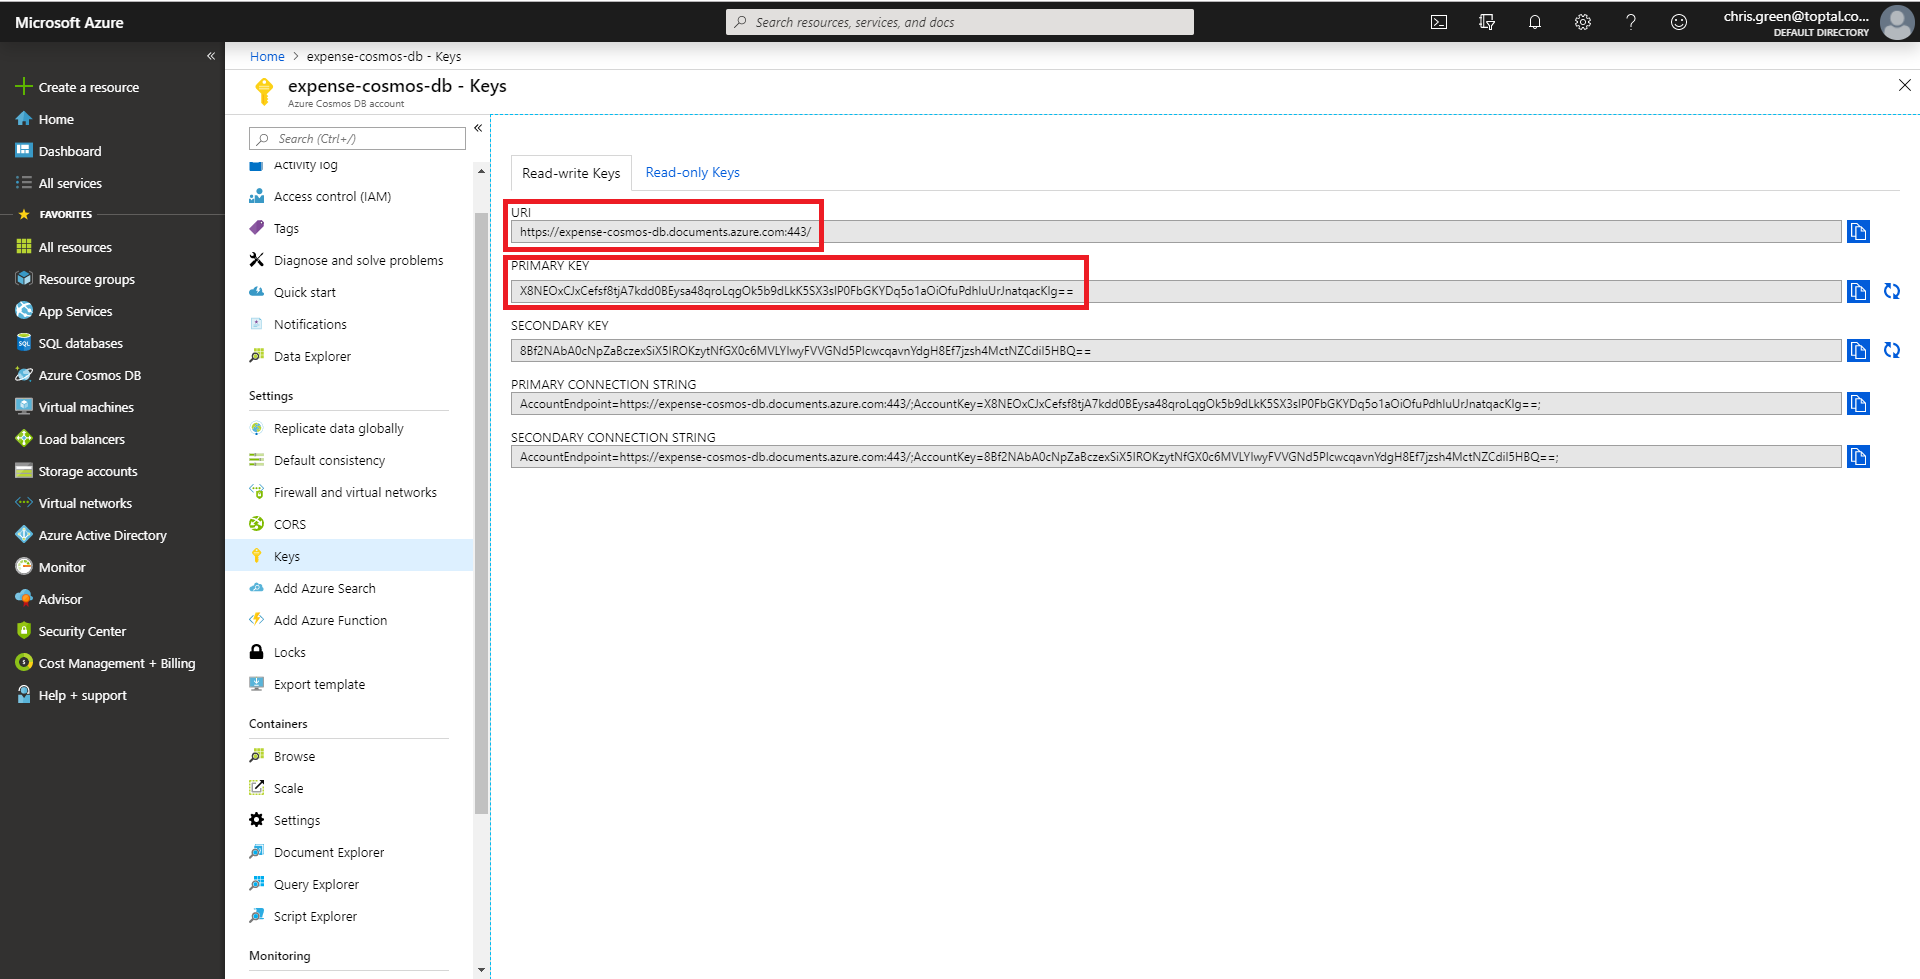Copy the primary connection string
Viewport: 1920px width, 979px height.
point(1858,404)
